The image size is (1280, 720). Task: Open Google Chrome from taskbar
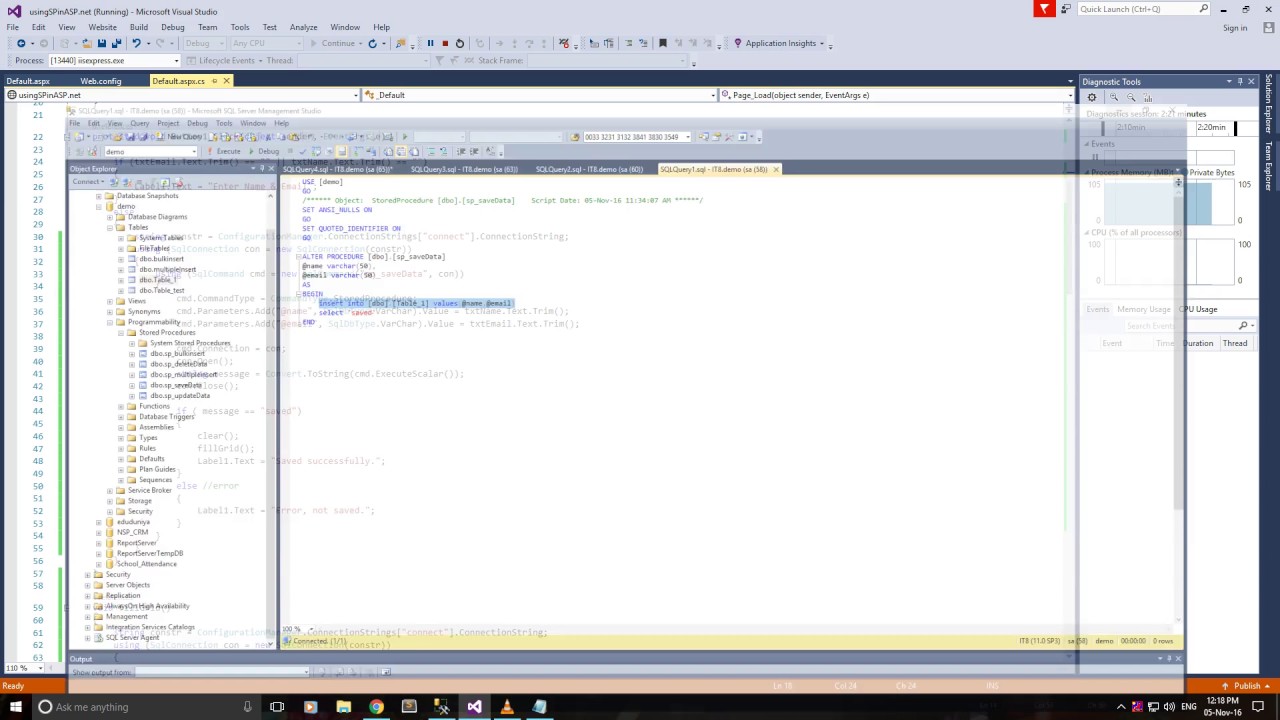(376, 707)
